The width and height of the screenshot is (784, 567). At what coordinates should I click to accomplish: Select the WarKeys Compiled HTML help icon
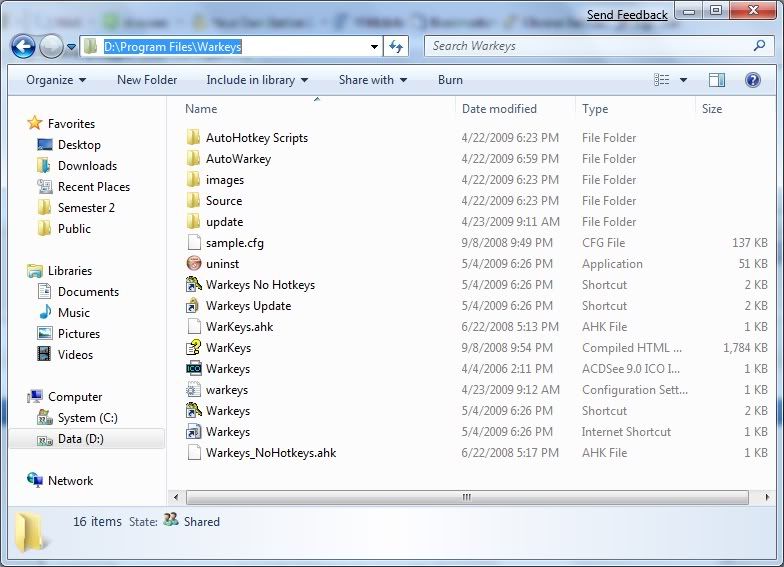[x=194, y=348]
